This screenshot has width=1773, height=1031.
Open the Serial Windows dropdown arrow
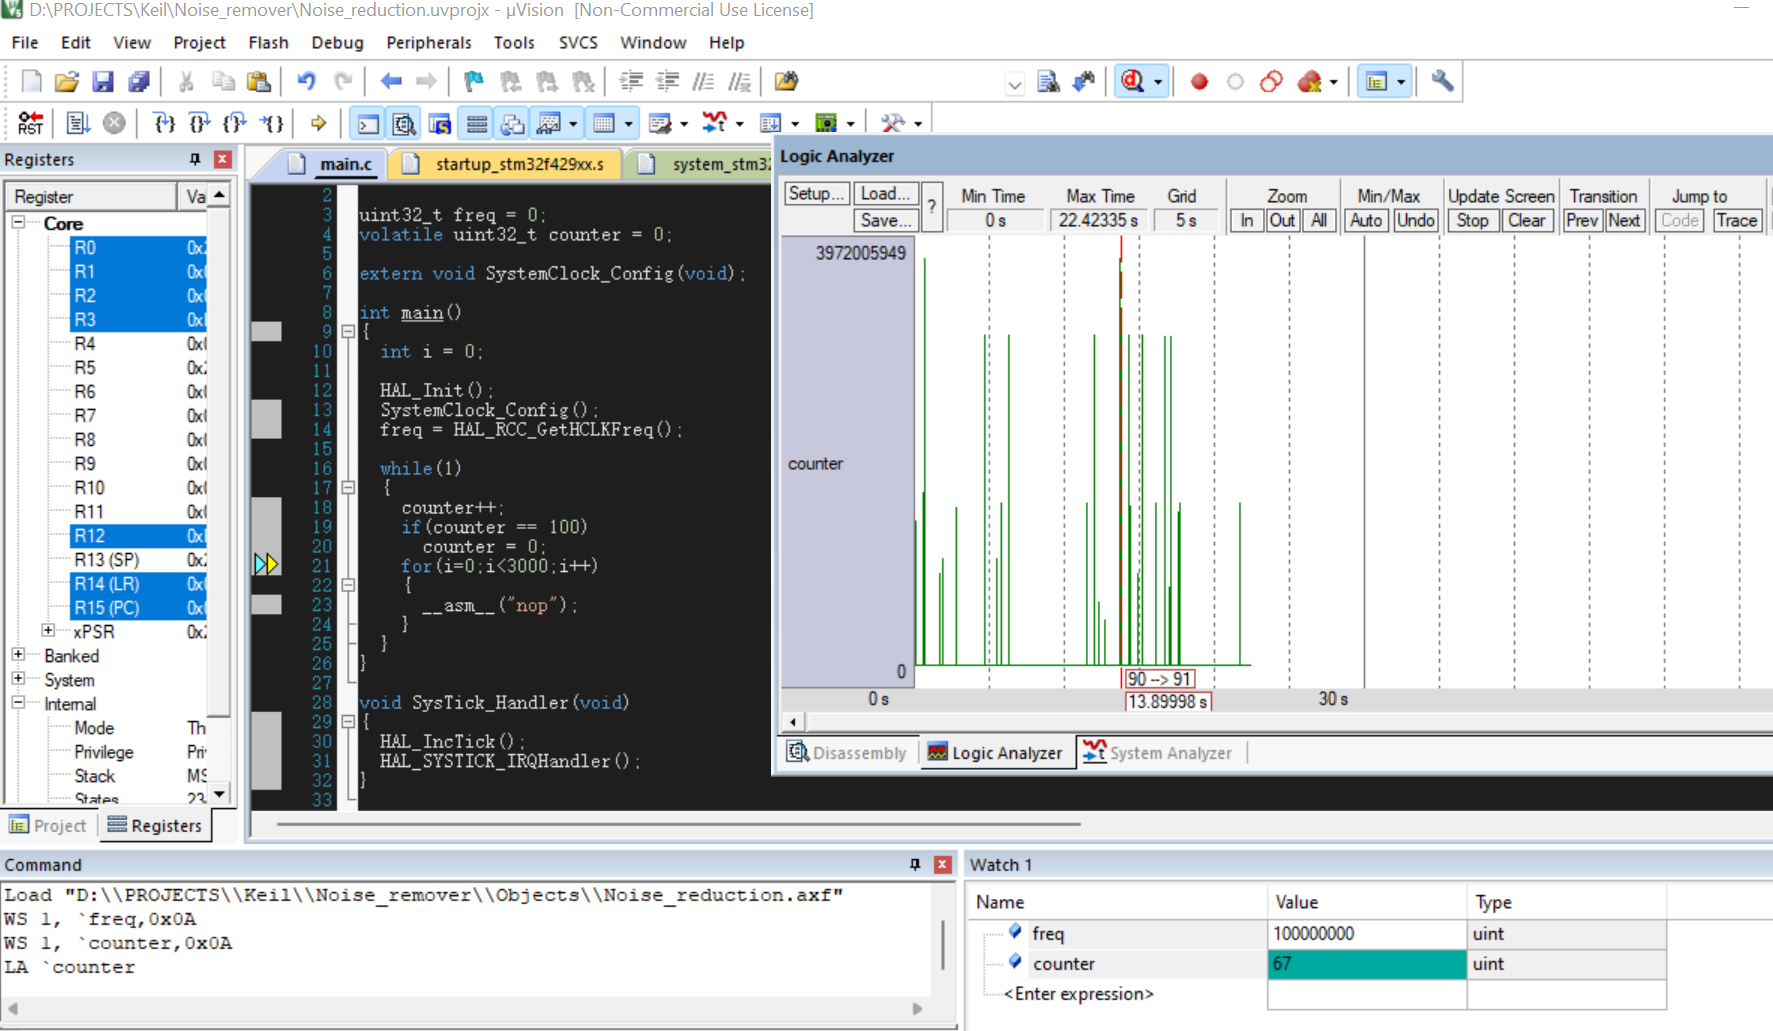pyautogui.click(x=684, y=124)
